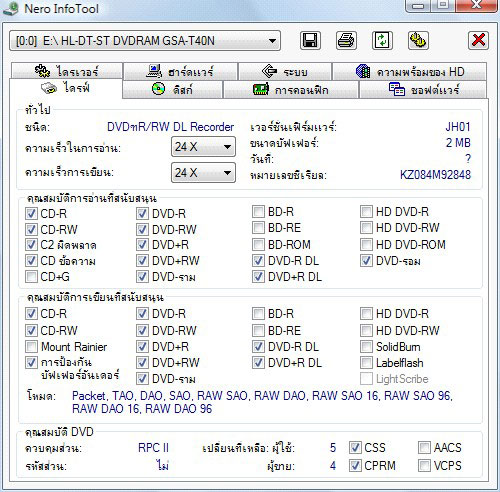Toggle the CPRM checkbox
500x492 pixels.
coord(355,465)
